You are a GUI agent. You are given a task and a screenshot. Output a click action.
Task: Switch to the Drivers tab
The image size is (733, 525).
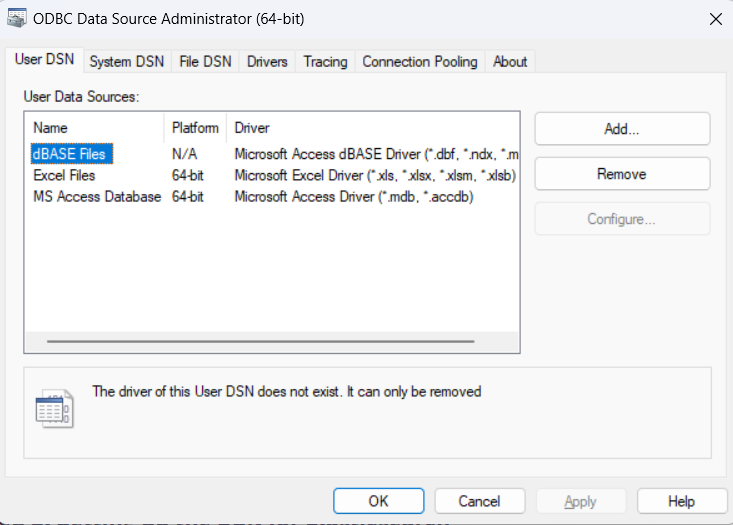267,62
